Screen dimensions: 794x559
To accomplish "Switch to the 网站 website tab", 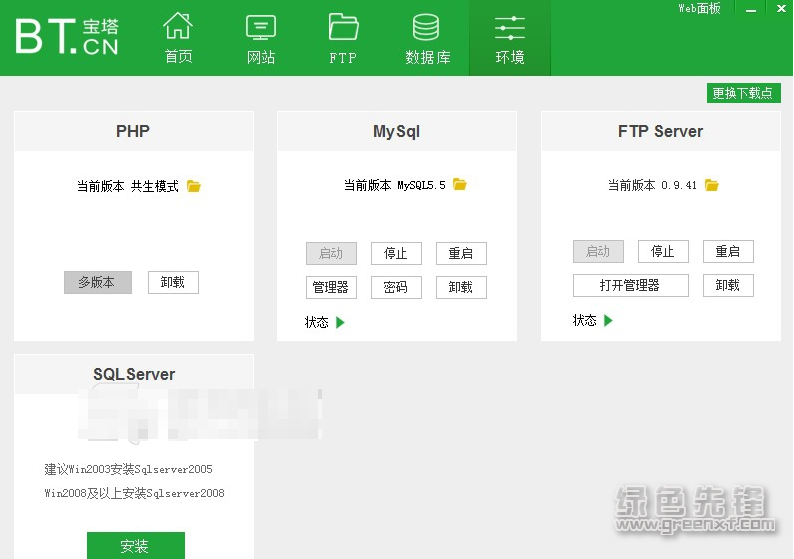I will point(261,38).
